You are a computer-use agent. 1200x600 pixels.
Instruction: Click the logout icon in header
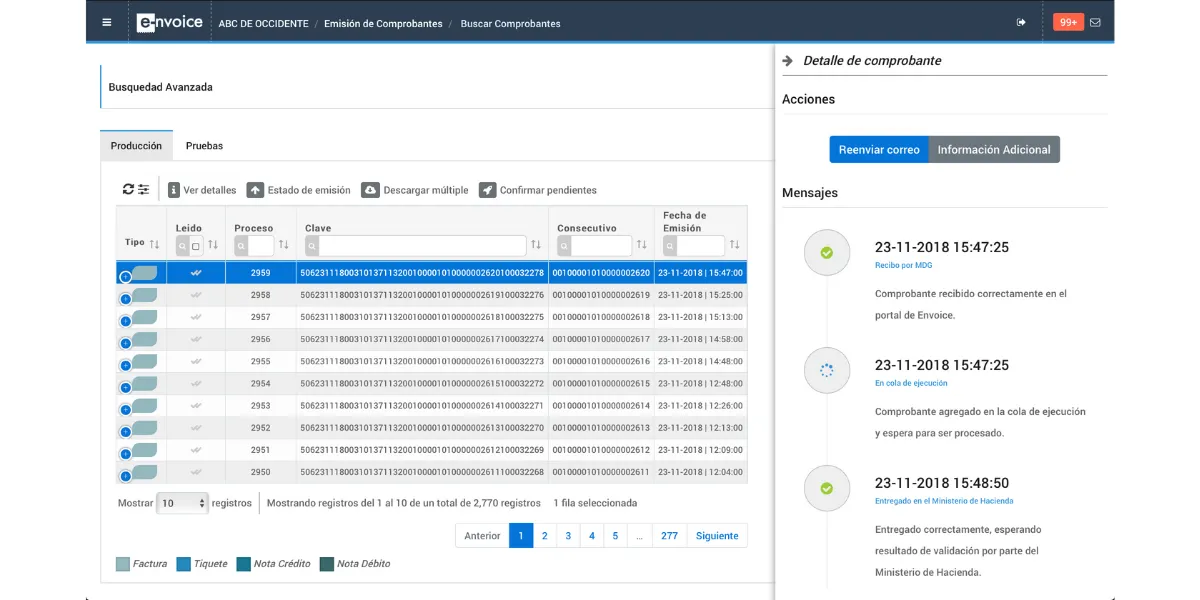pos(1021,22)
